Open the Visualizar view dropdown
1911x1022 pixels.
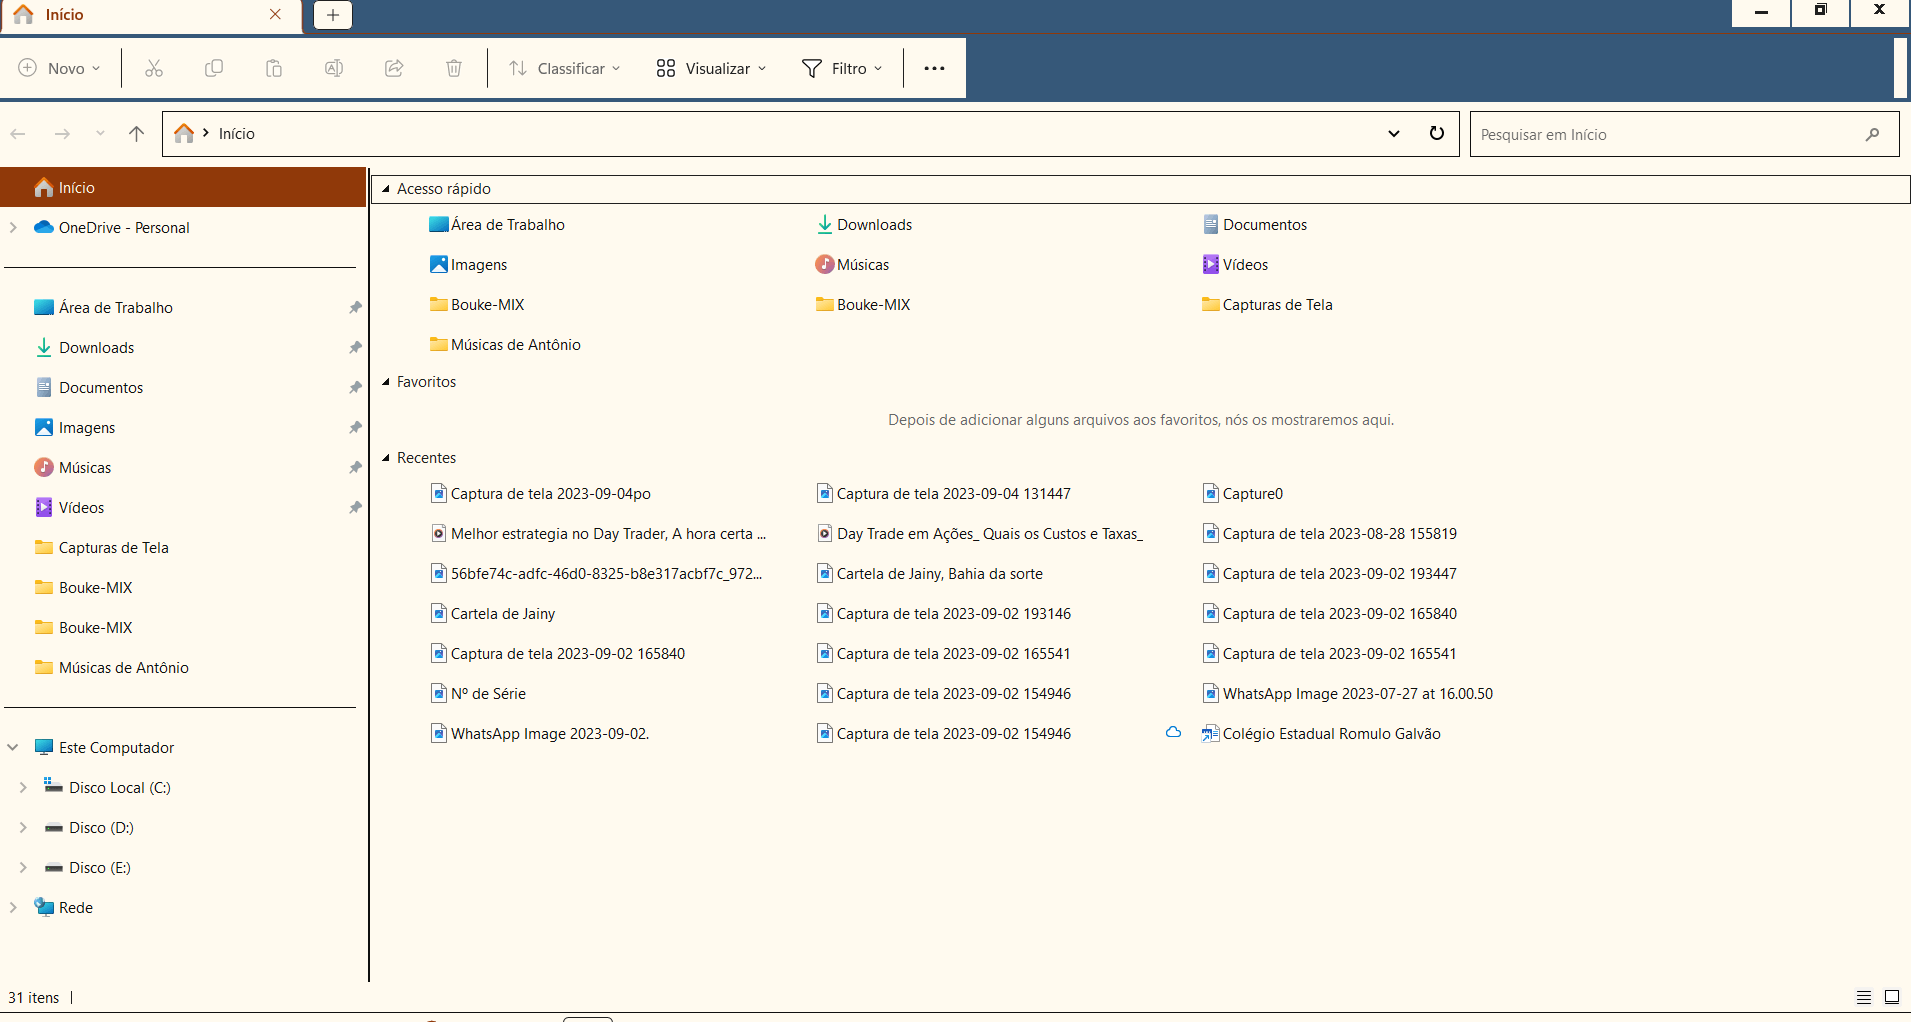coord(711,68)
